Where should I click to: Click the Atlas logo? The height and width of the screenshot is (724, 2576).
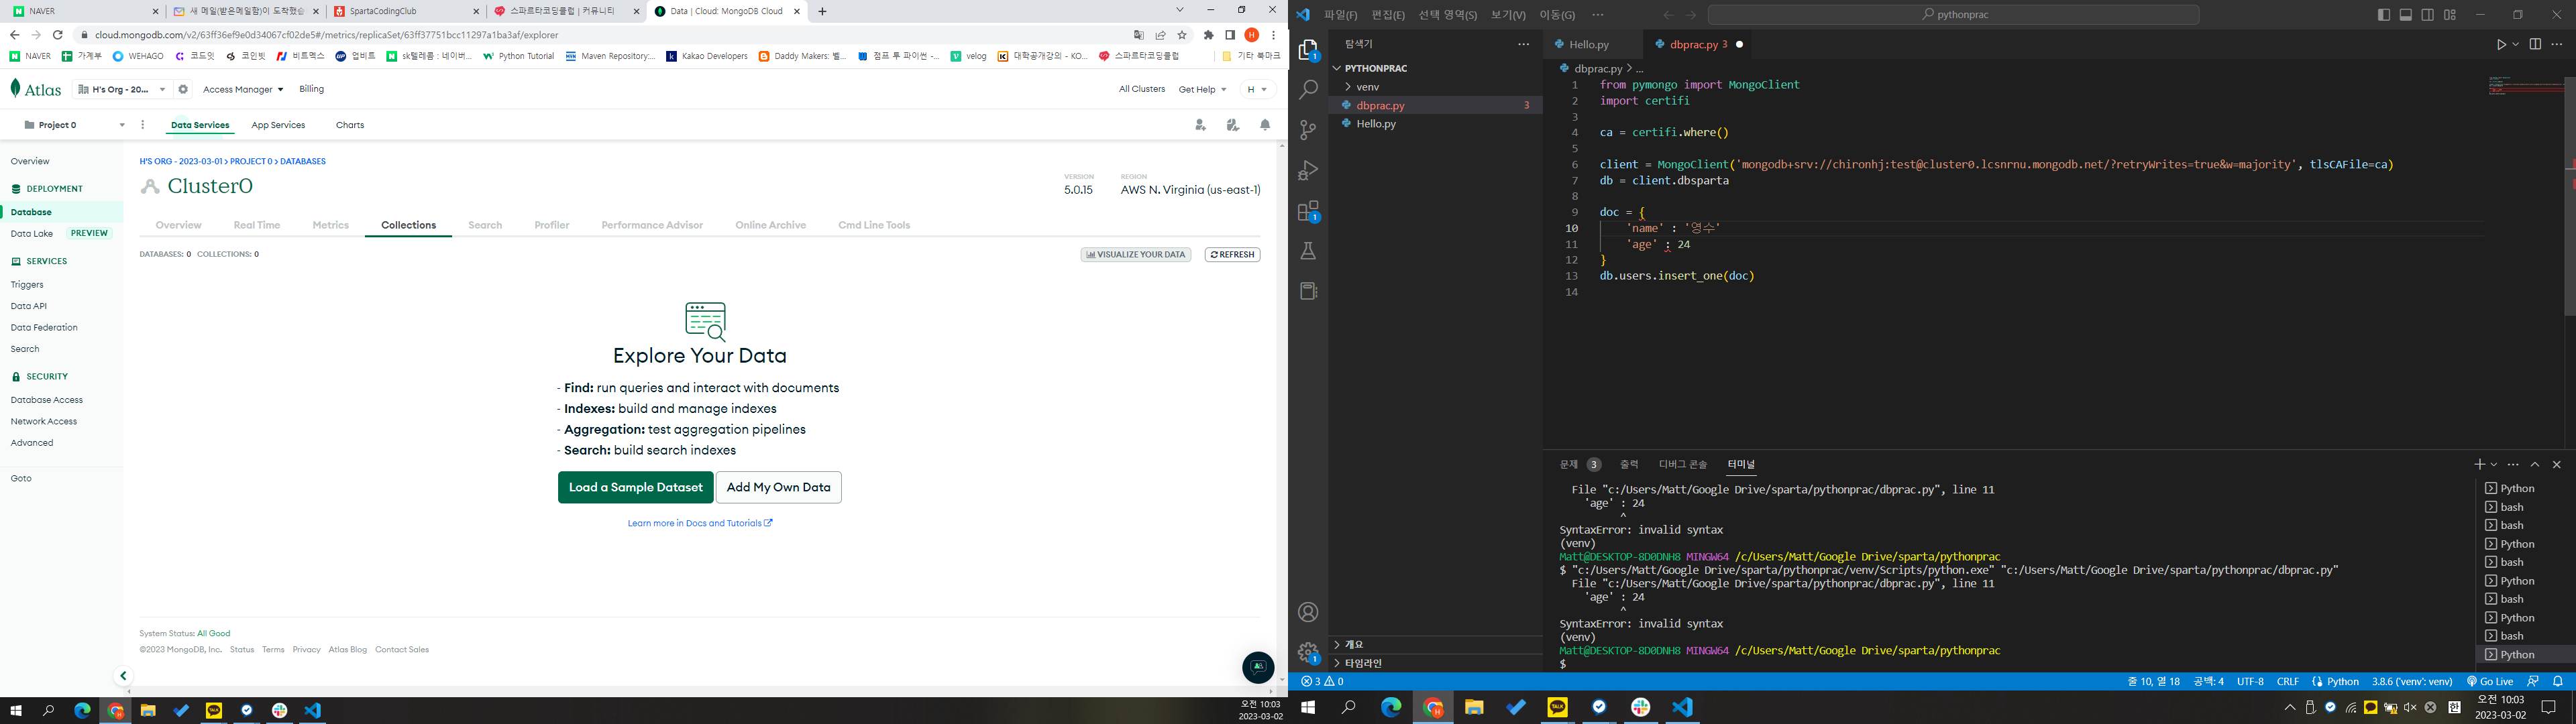36,89
